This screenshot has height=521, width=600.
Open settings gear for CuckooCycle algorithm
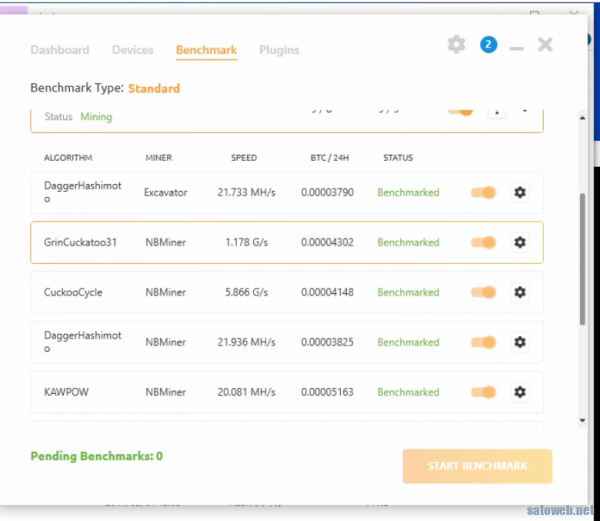point(519,292)
